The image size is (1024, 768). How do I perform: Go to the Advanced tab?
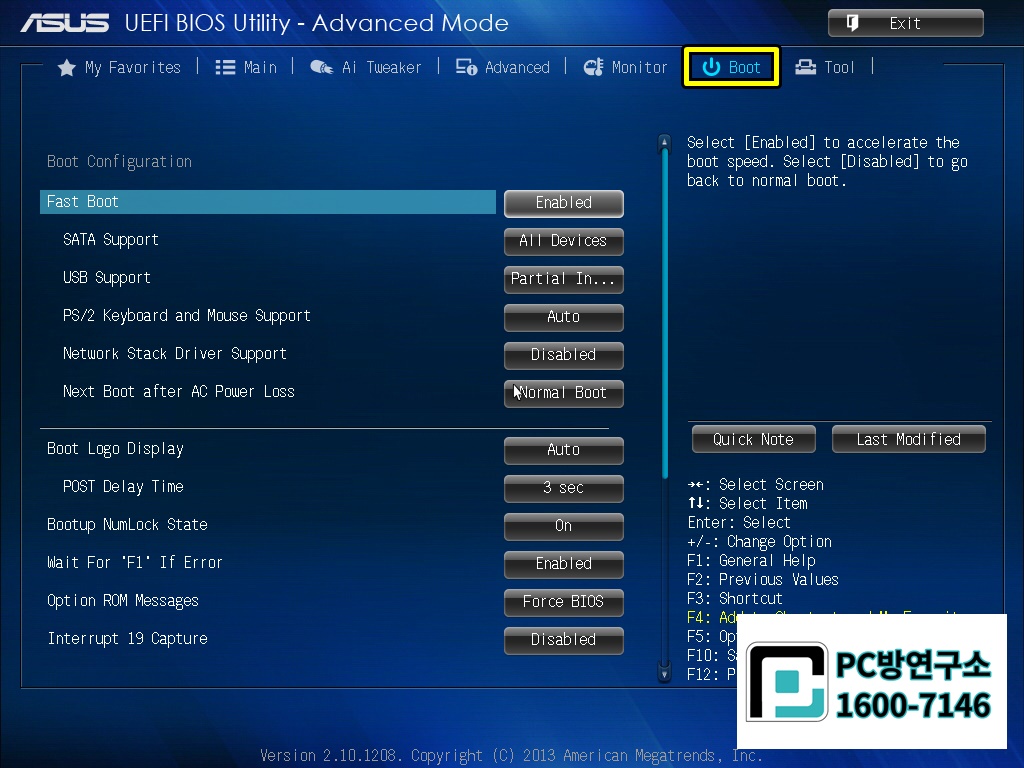pyautogui.click(x=503, y=67)
